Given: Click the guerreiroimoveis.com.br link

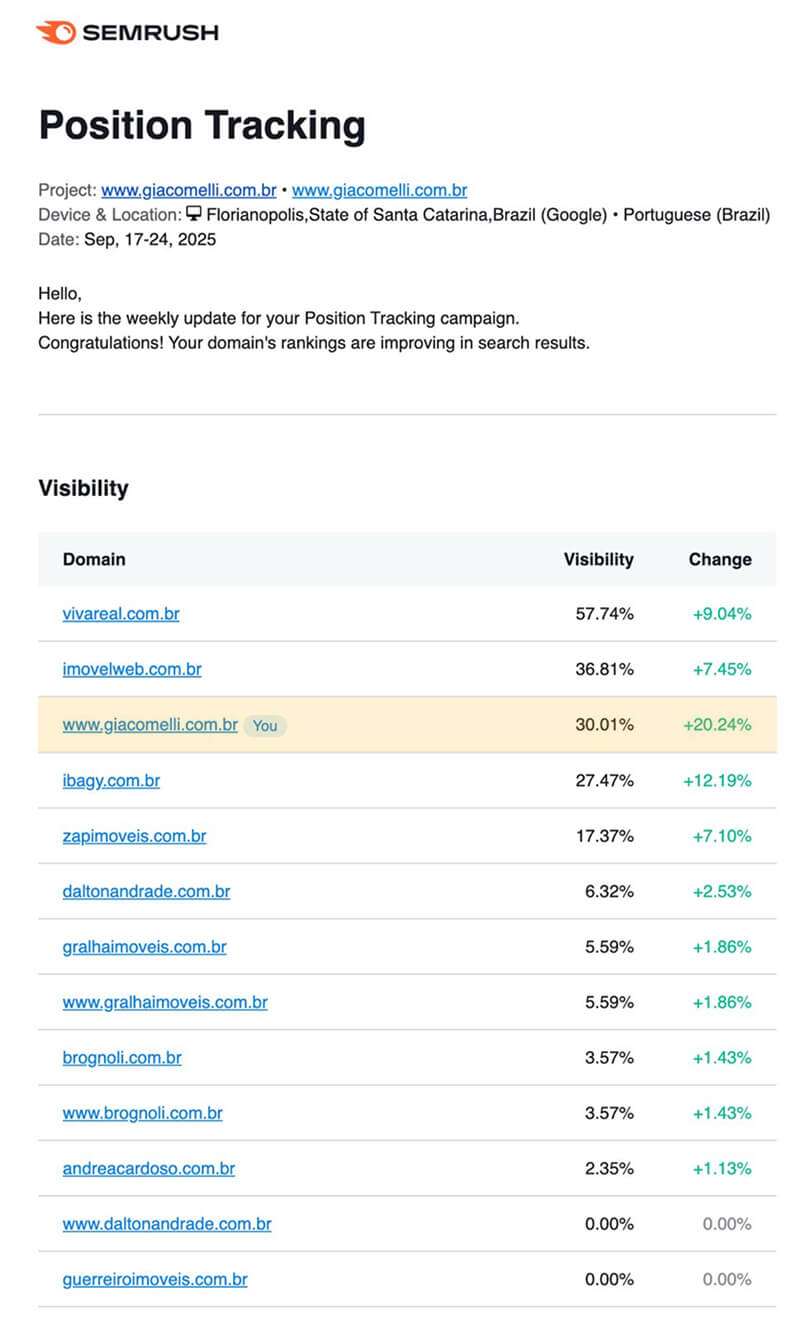Looking at the screenshot, I should tap(155, 1279).
